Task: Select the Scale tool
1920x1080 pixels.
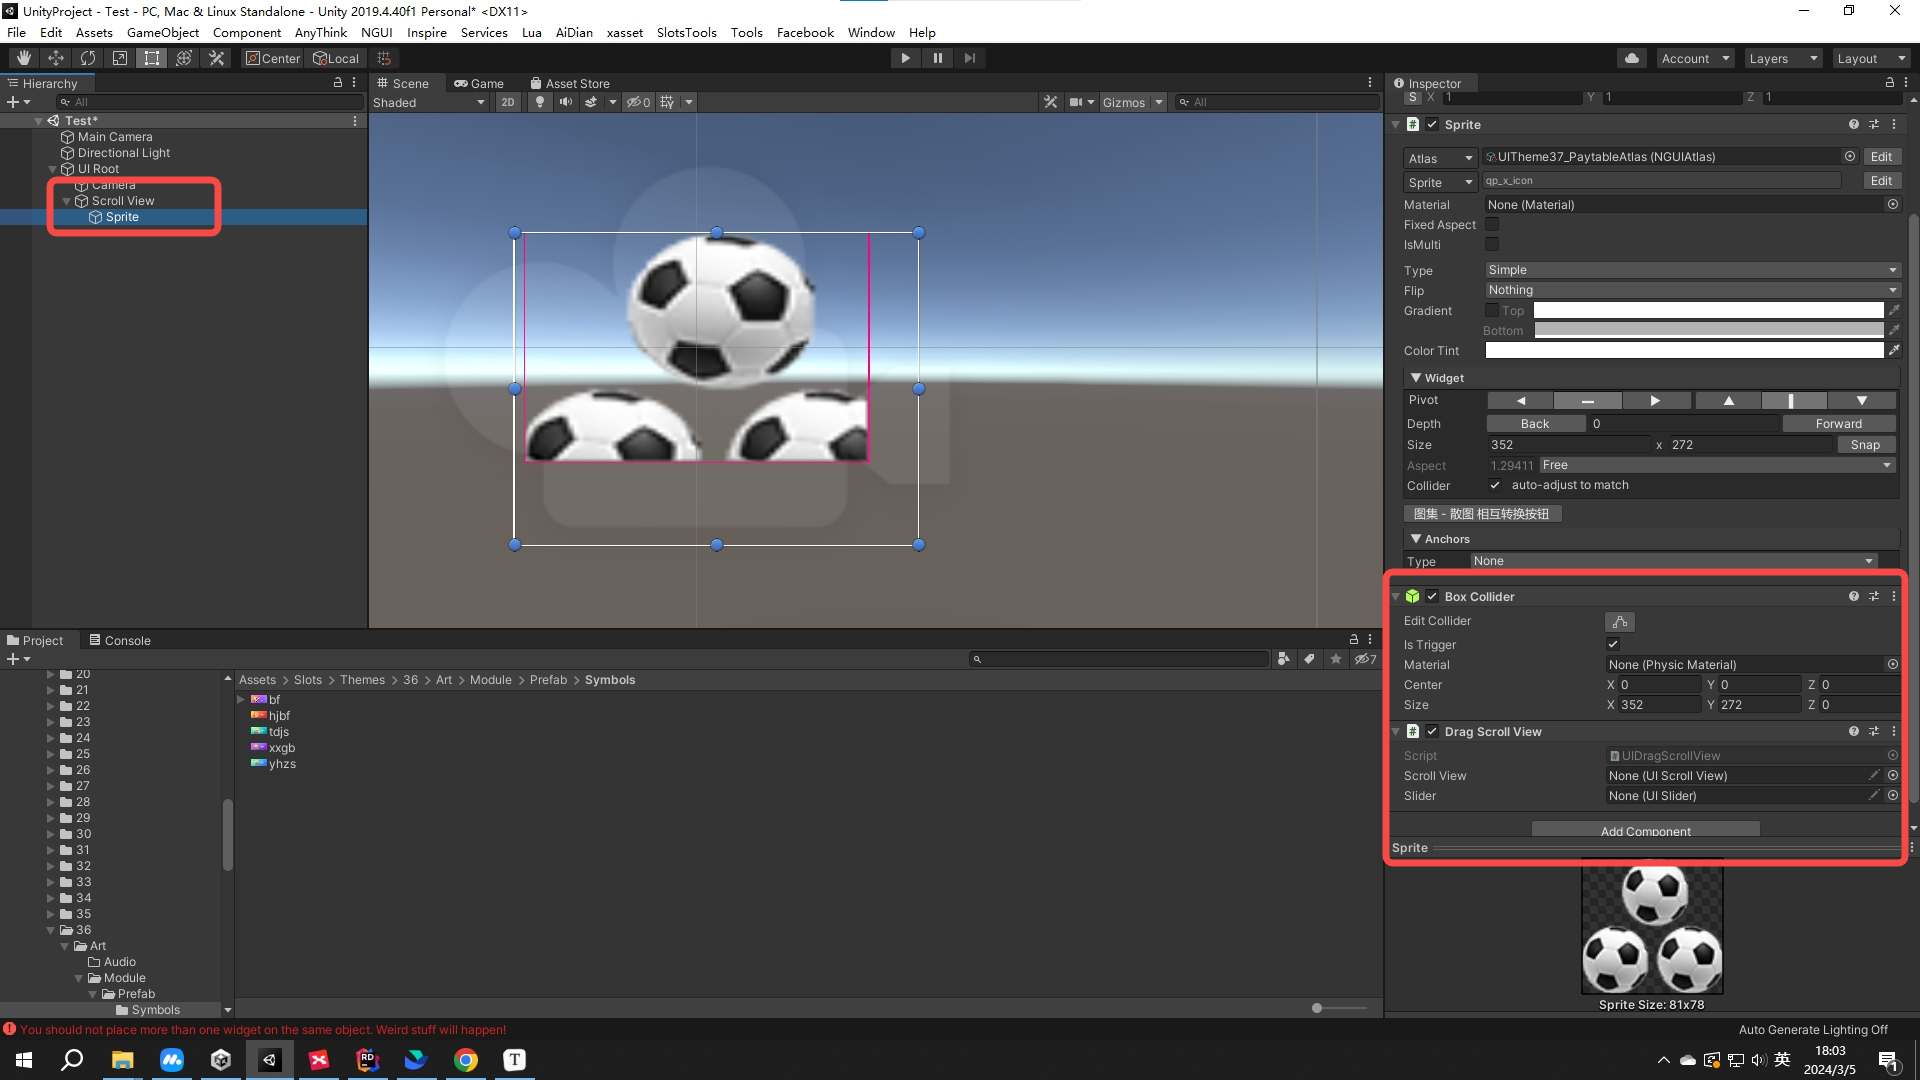Action: tap(119, 58)
